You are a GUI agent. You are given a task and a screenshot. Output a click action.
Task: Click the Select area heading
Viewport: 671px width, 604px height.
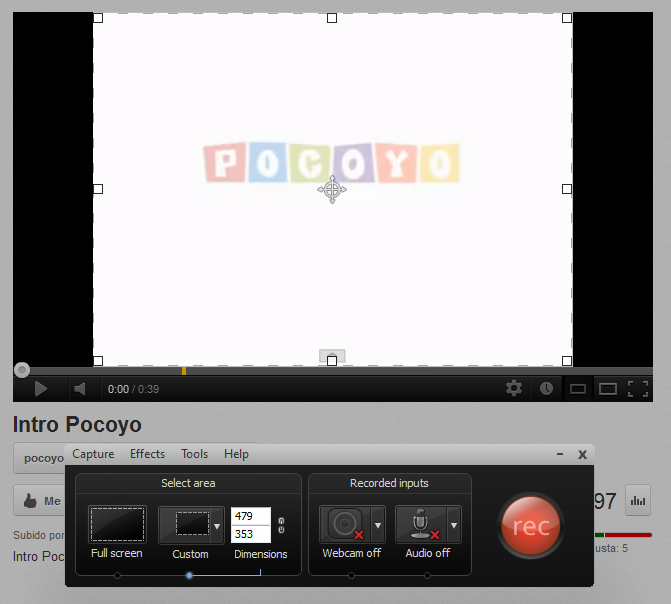(188, 483)
